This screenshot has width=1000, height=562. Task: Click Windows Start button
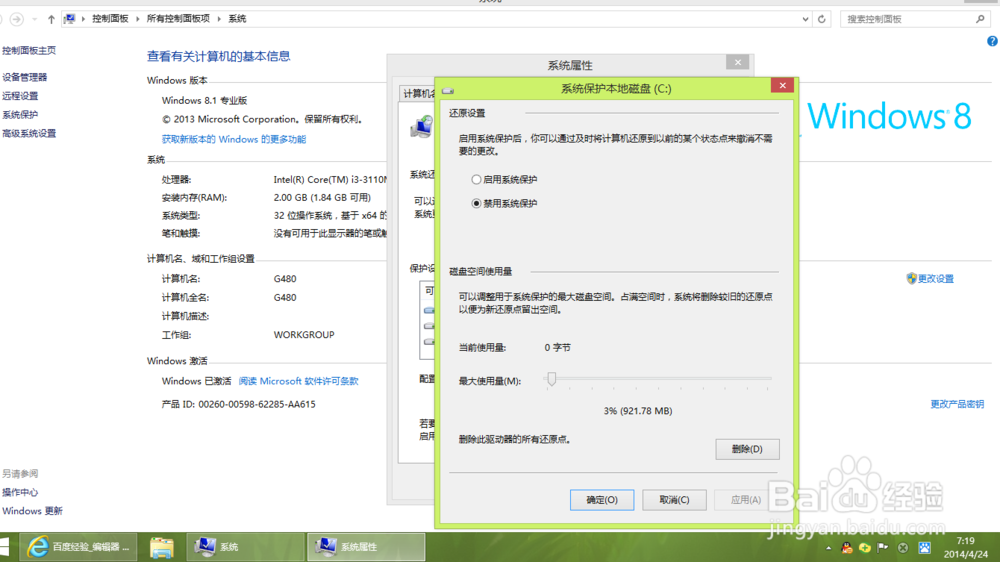(5, 547)
